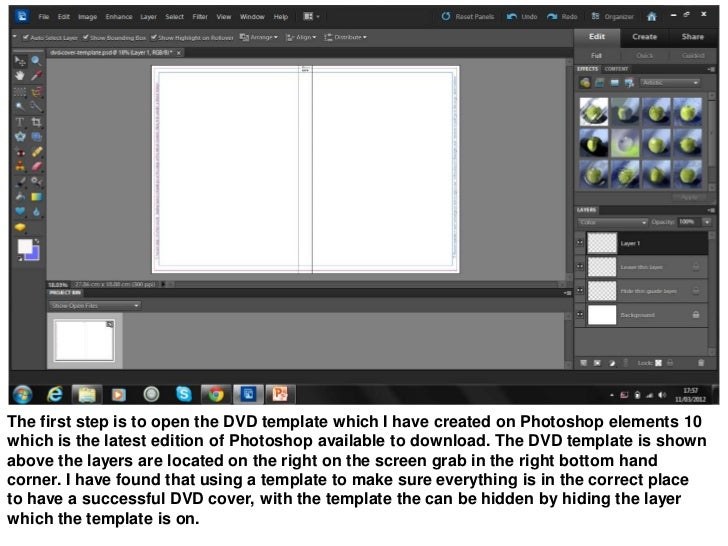The height and width of the screenshot is (546, 728).
Task: Click the foreground color swatch
Action: click(25, 246)
